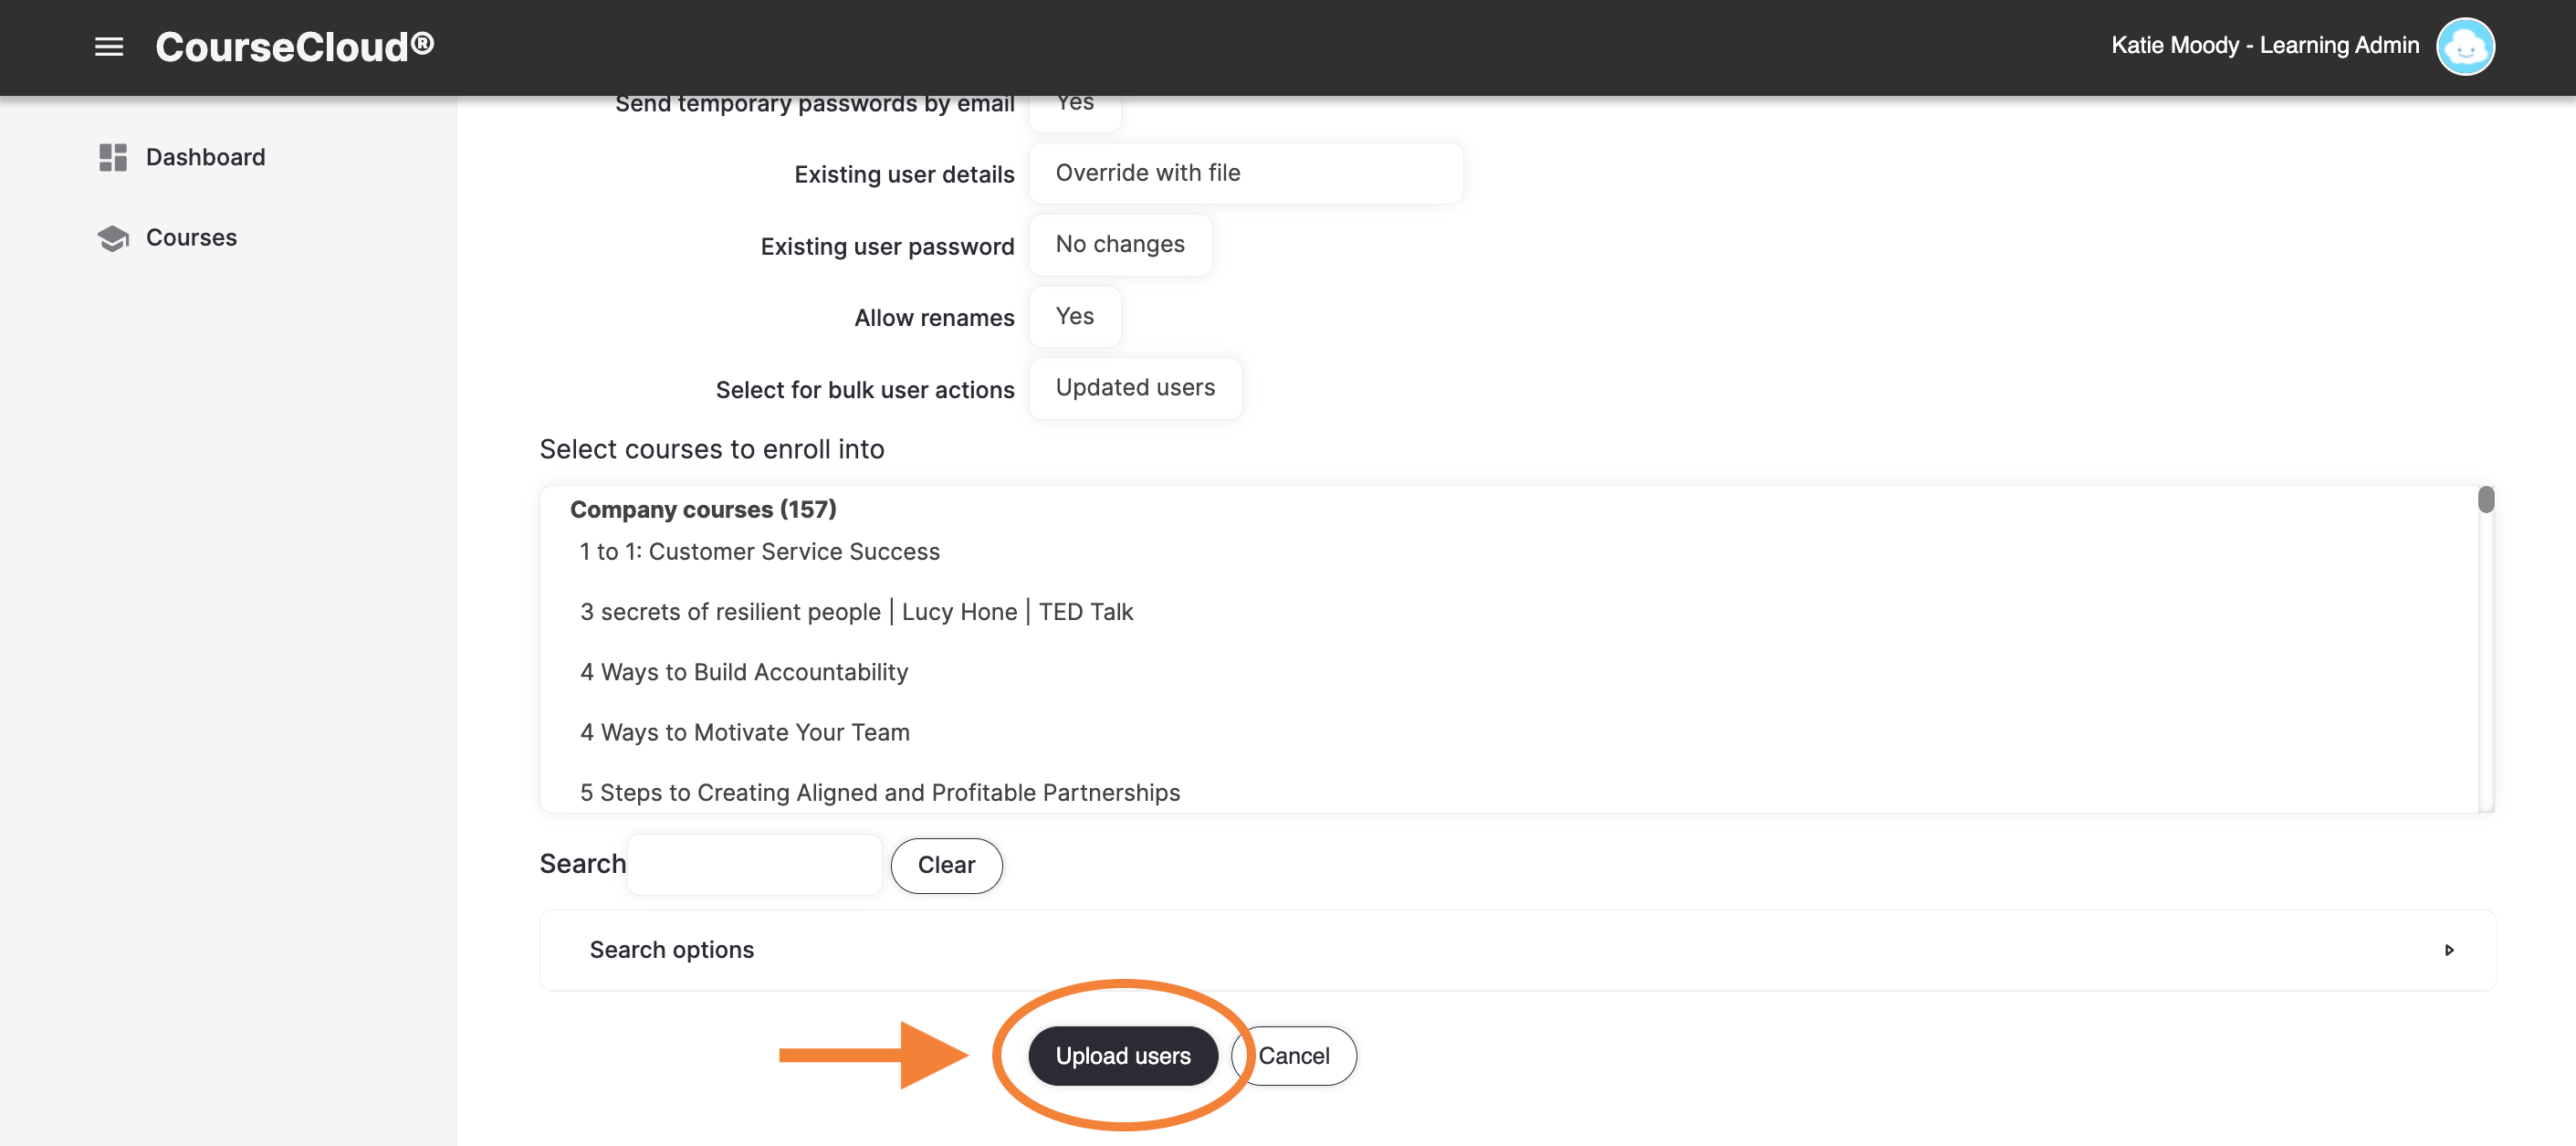
Task: Click Existing user details label
Action: pos(904,175)
